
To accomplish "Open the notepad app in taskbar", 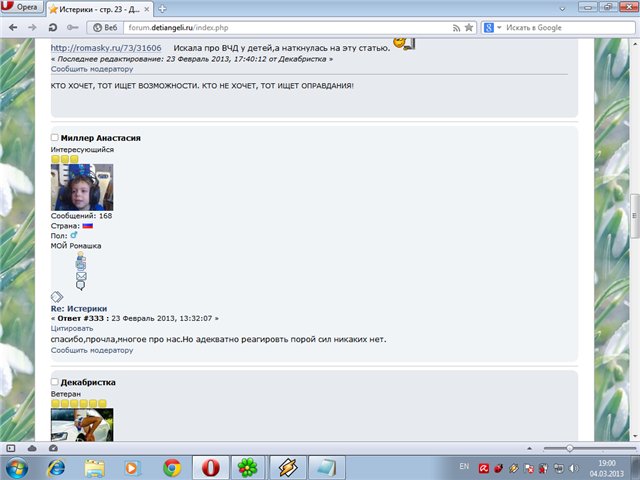I will [x=326, y=468].
